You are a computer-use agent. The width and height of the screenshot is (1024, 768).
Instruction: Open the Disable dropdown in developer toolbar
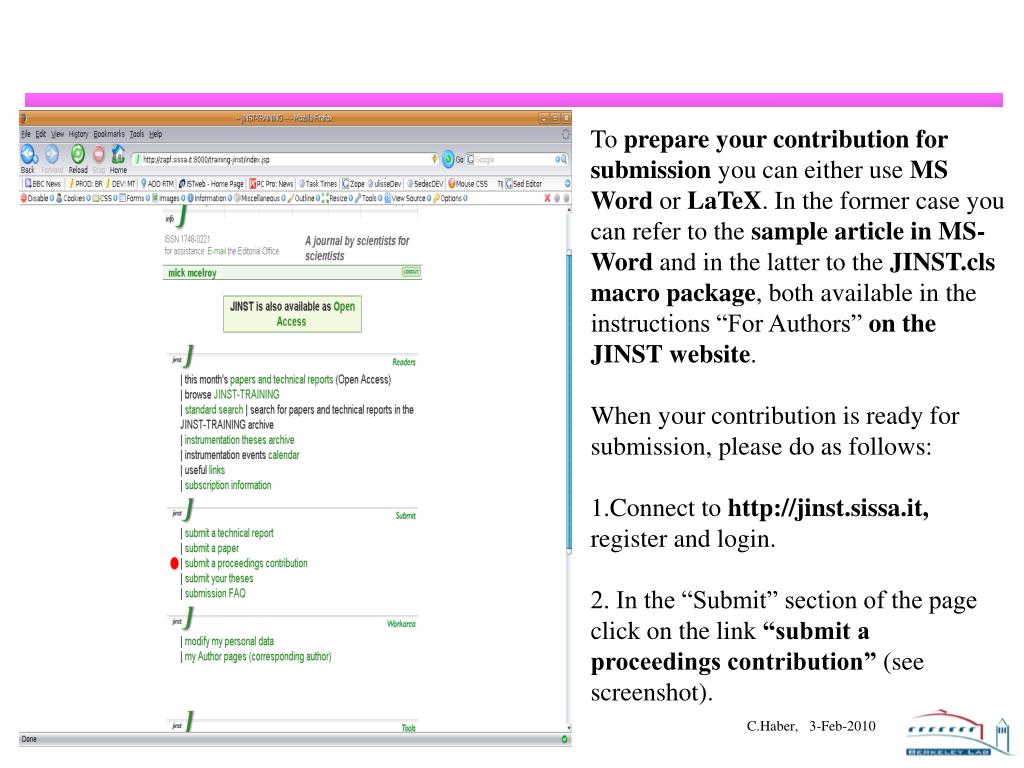click(x=37, y=198)
